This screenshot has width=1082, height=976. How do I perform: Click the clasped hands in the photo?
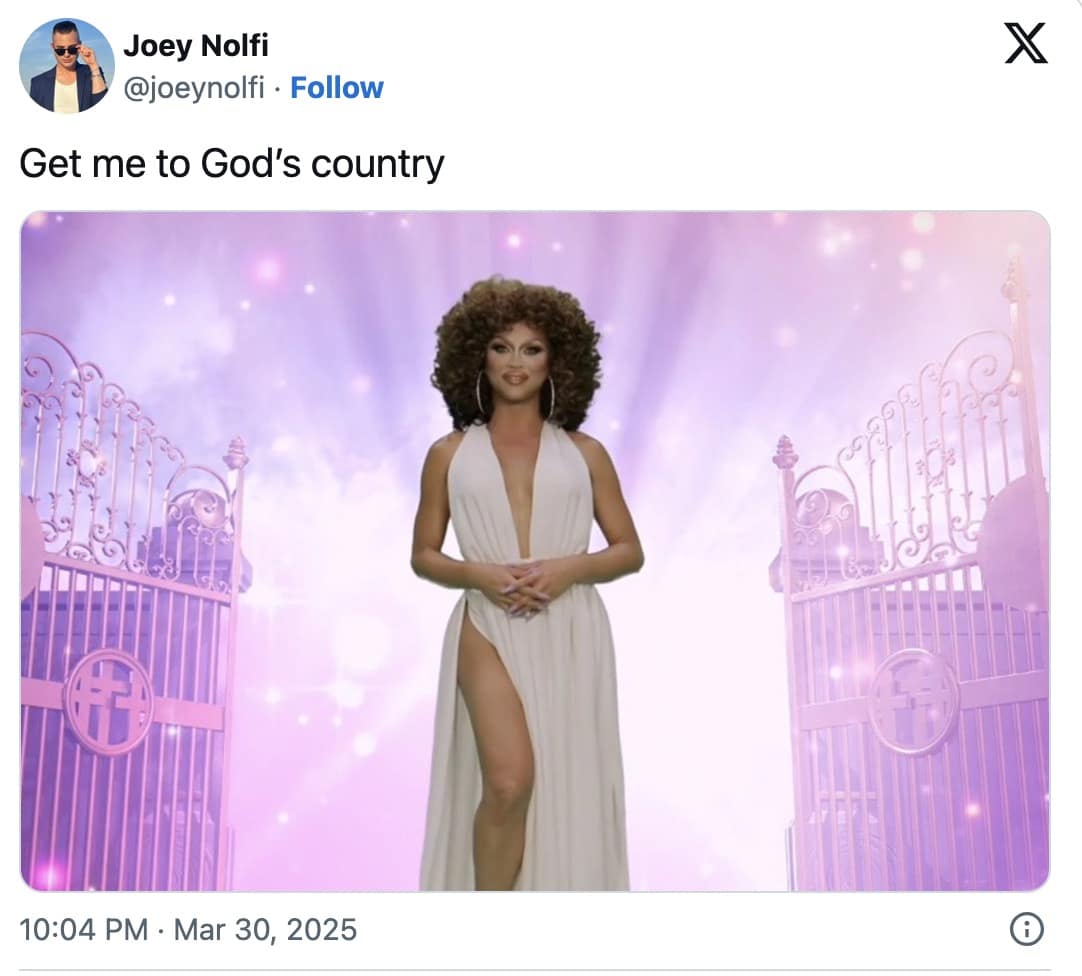pos(523,587)
